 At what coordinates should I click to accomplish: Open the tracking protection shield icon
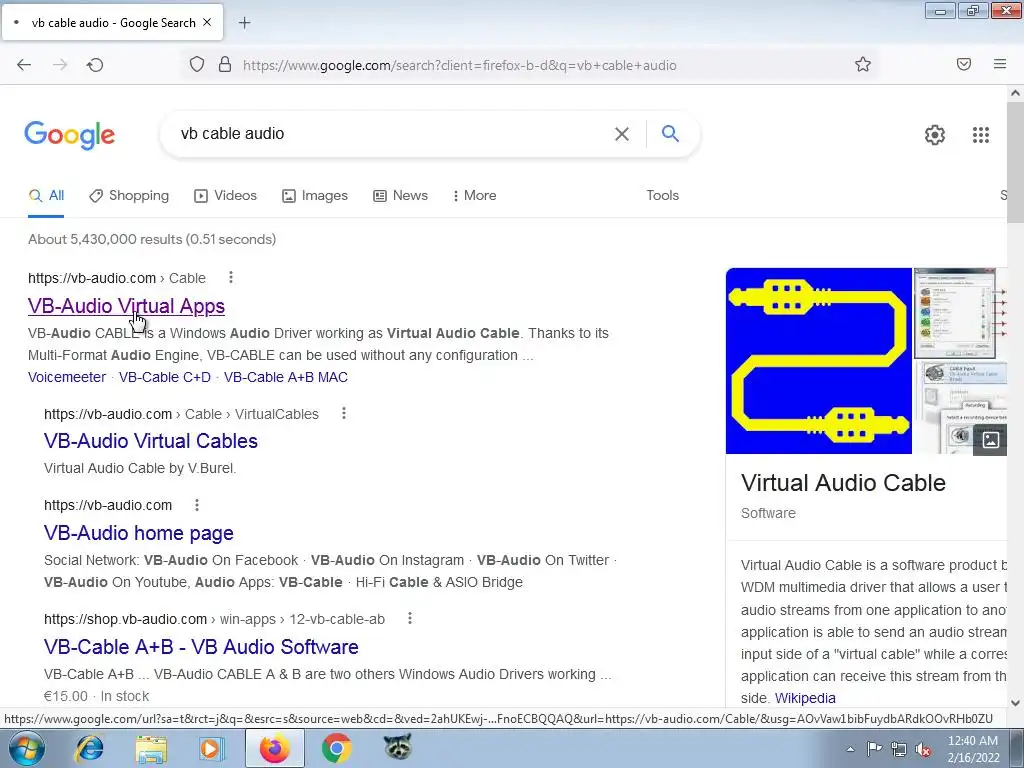click(197, 64)
